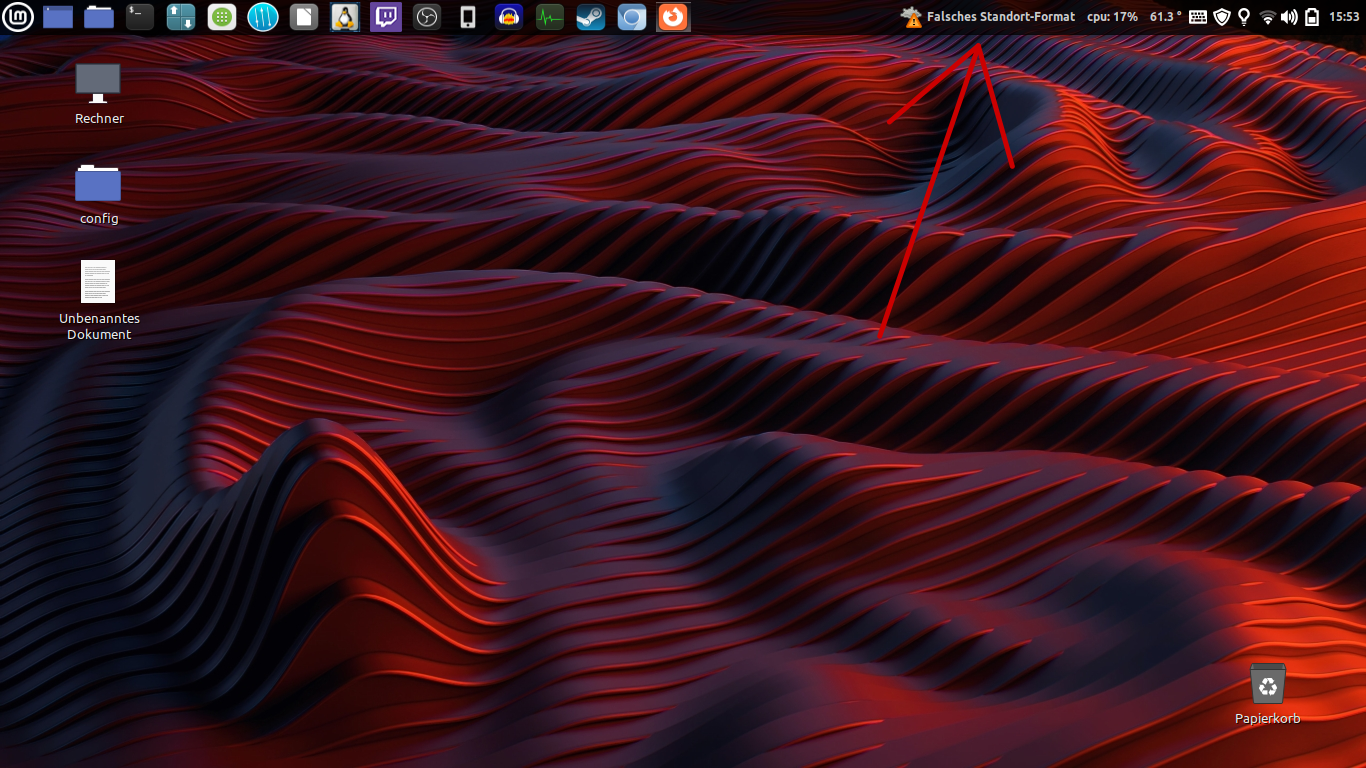Select the Papierkorb trash icon

pos(1267,693)
